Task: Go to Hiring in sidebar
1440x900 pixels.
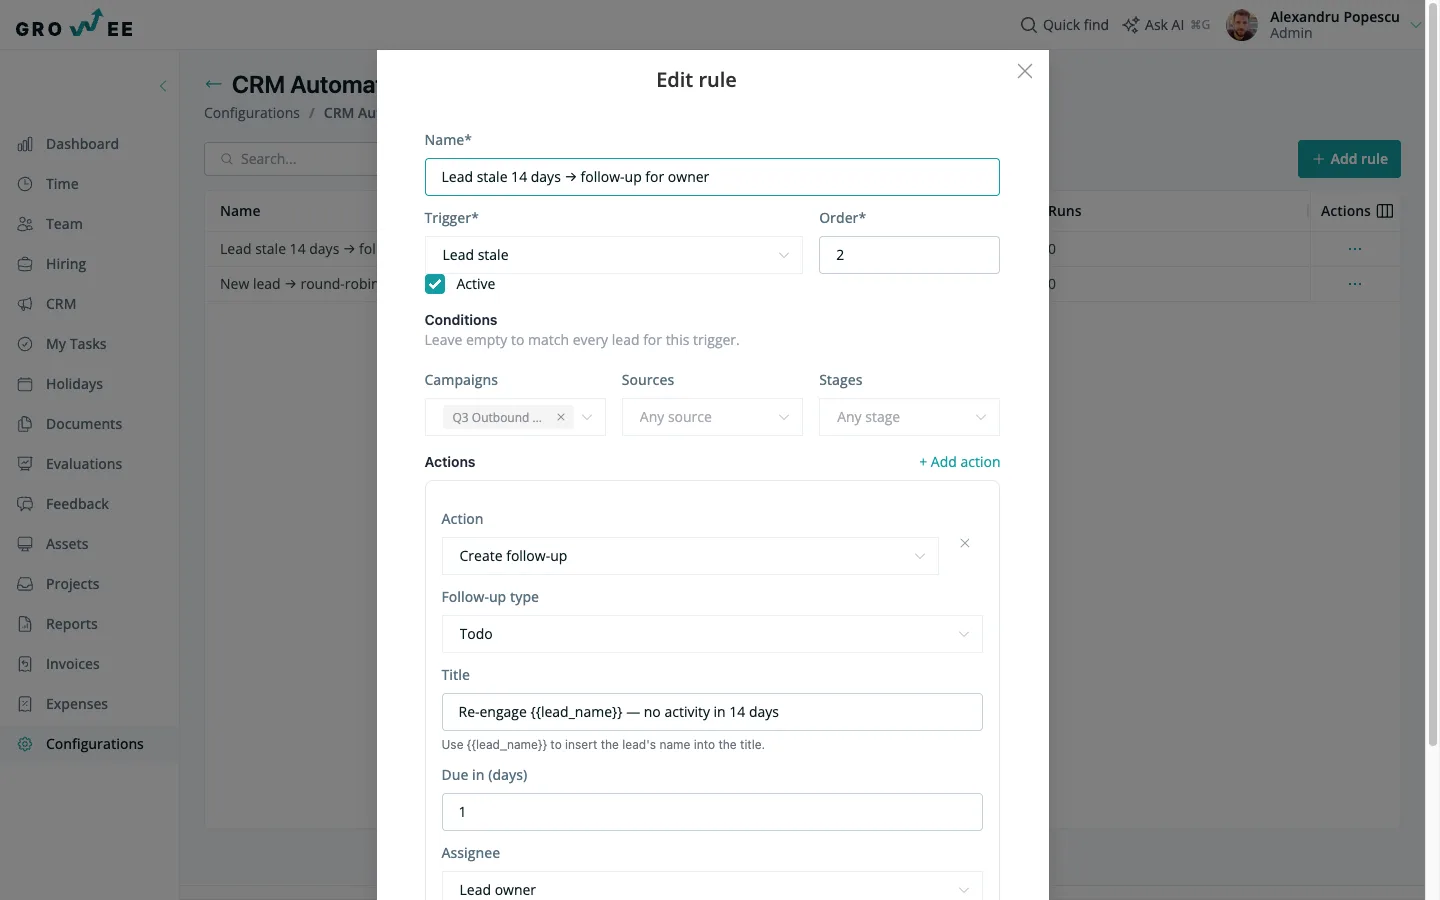Action: (x=66, y=264)
